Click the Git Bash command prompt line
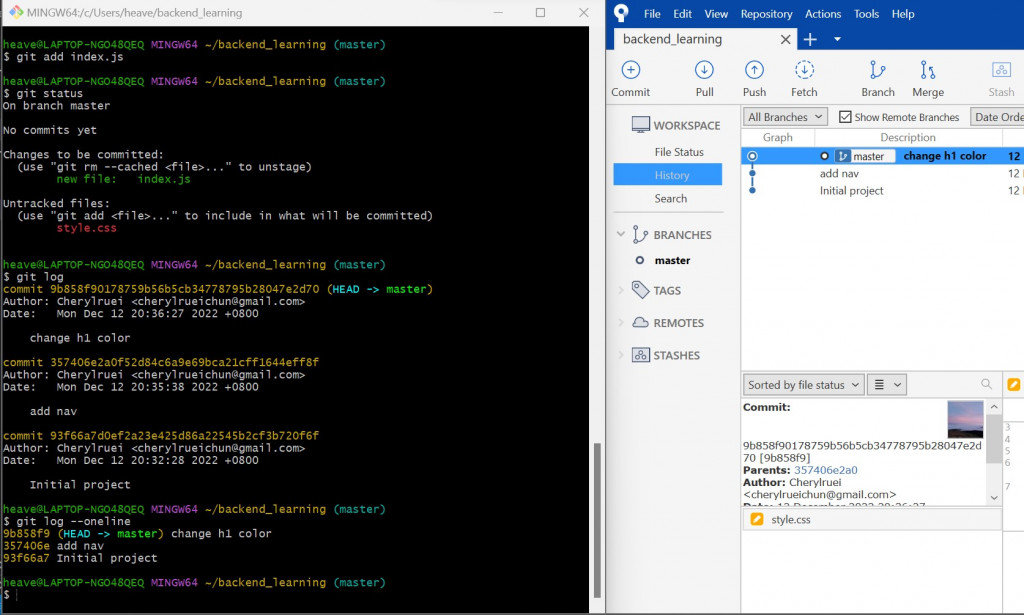The width and height of the screenshot is (1024, 615). point(294,595)
